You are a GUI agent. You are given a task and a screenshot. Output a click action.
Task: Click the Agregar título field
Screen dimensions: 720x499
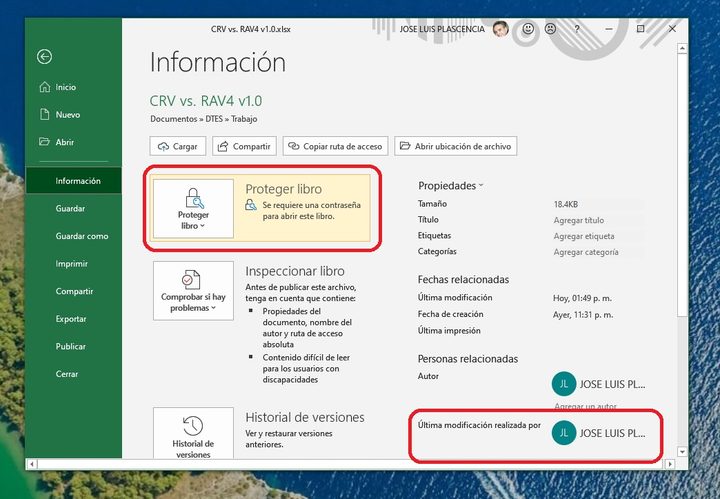point(598,220)
